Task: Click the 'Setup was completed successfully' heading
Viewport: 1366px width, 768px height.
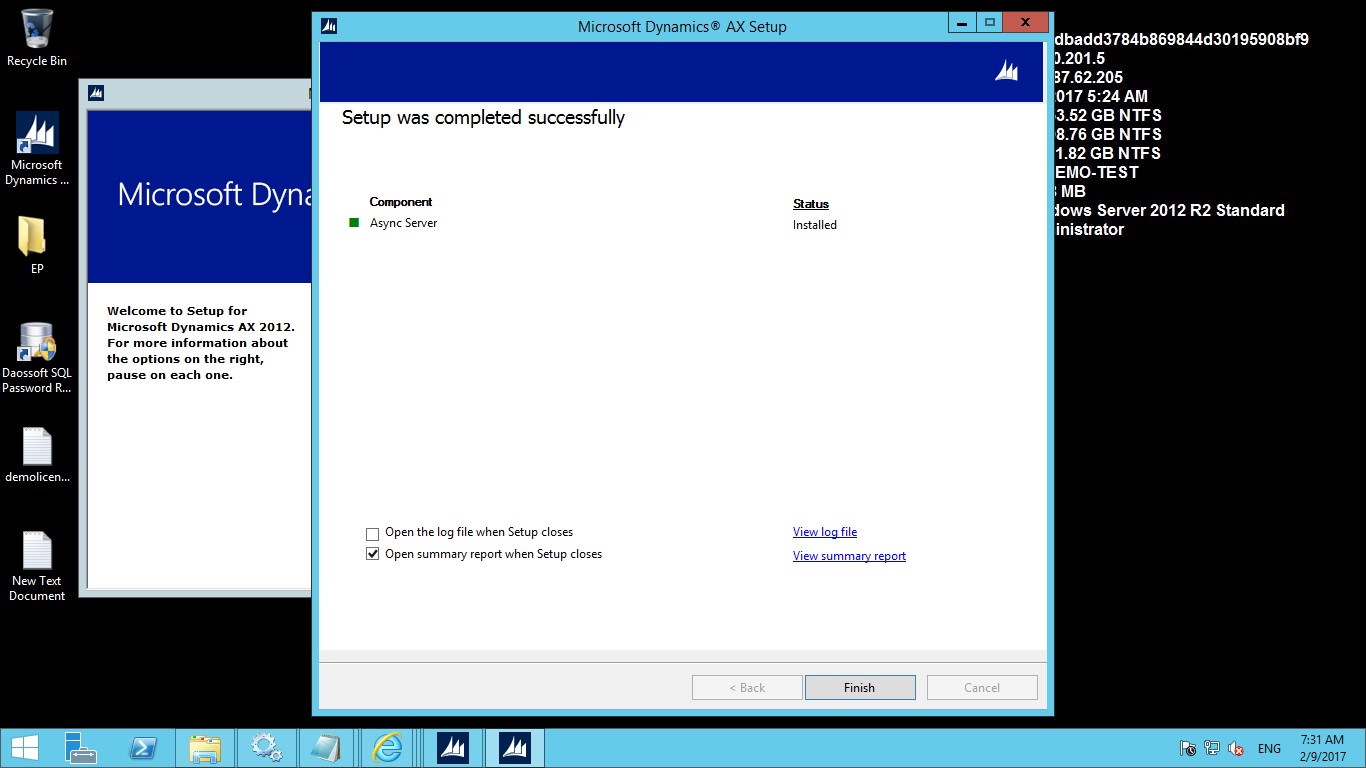Action: click(x=483, y=118)
